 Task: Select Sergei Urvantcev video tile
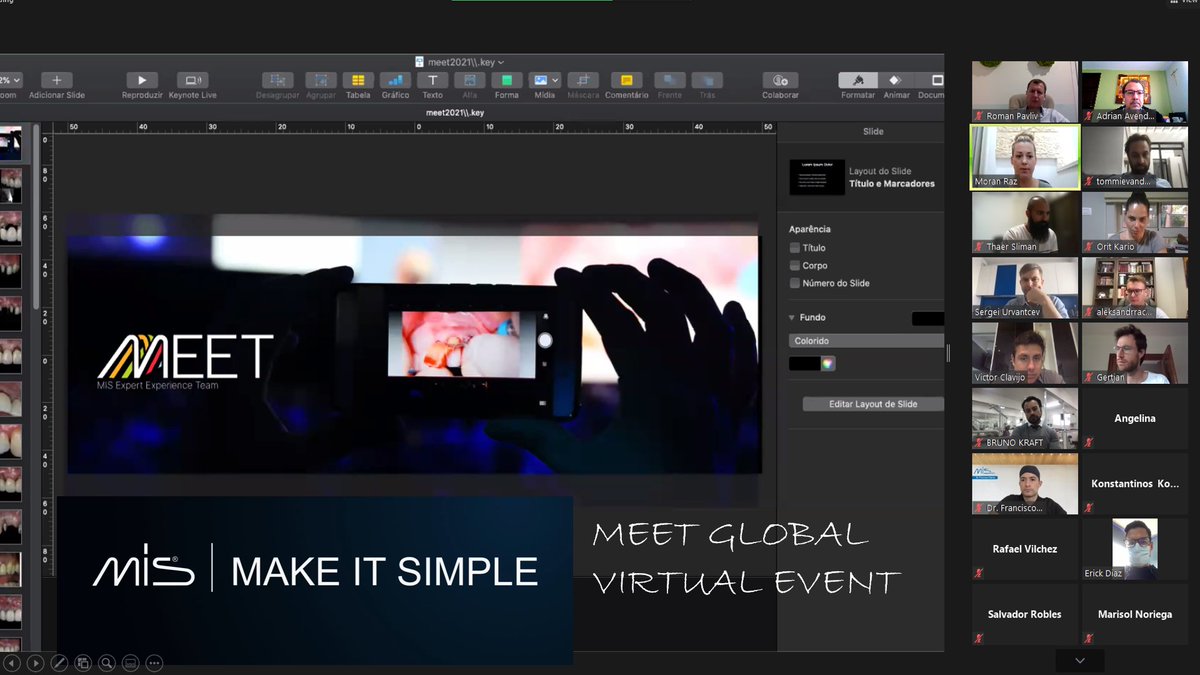(1025, 288)
